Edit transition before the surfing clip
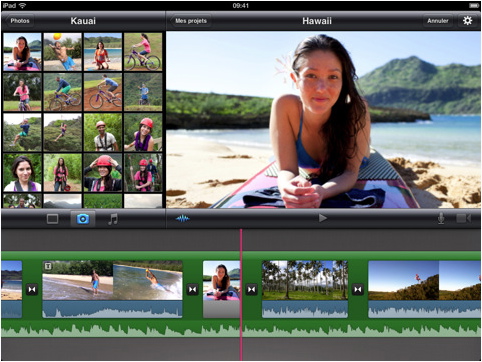The width and height of the screenshot is (482, 362). [x=32, y=289]
